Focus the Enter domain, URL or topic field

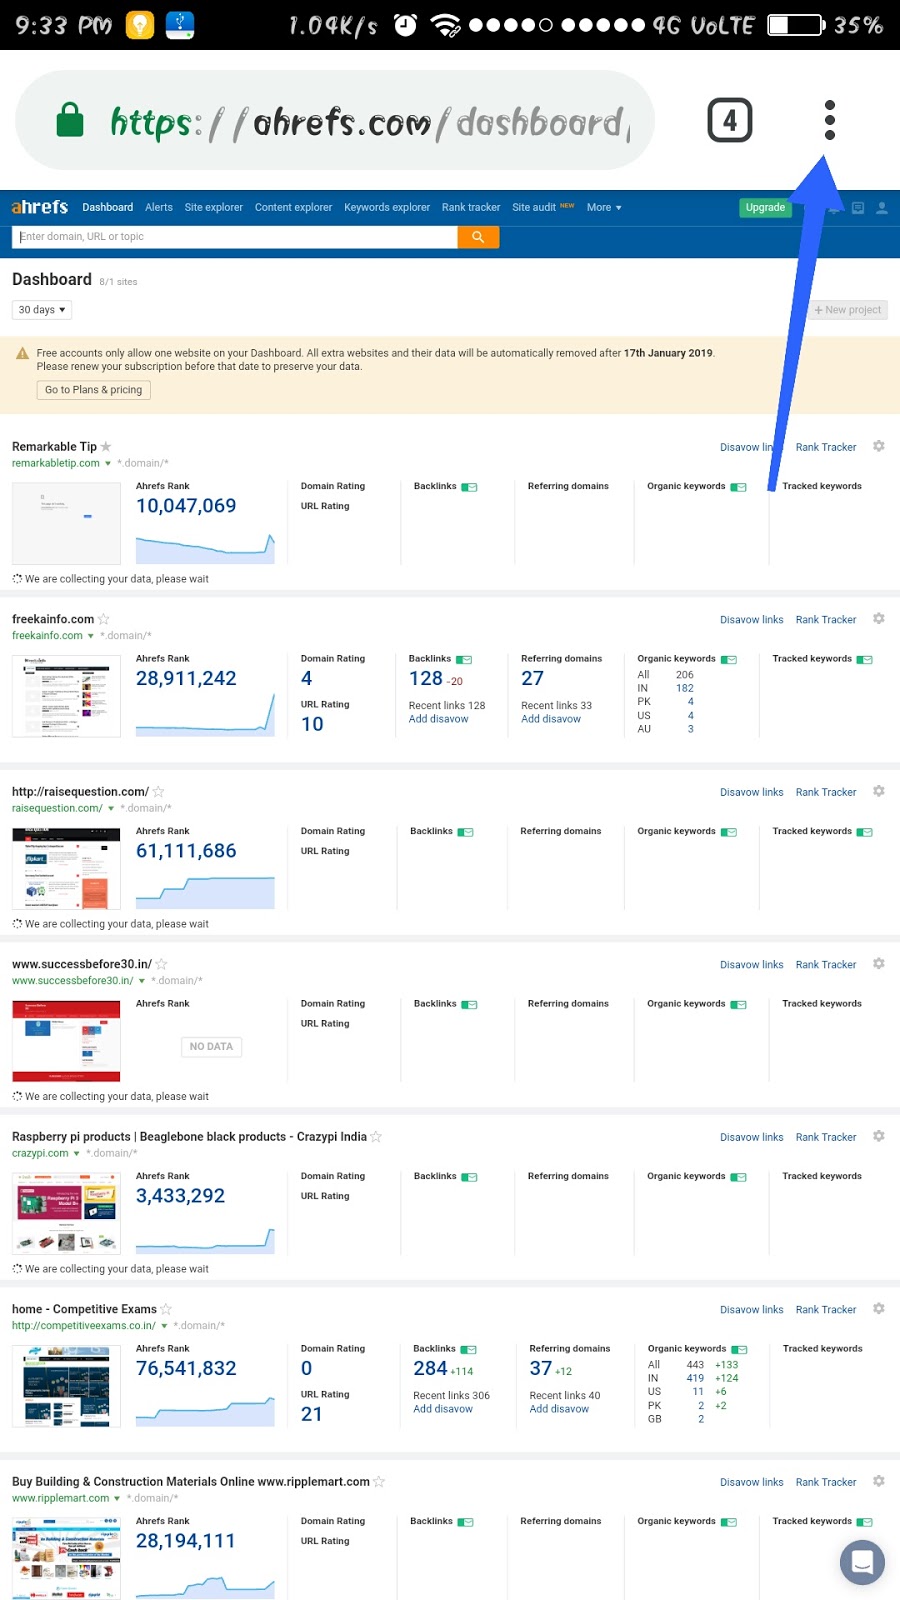tap(236, 237)
